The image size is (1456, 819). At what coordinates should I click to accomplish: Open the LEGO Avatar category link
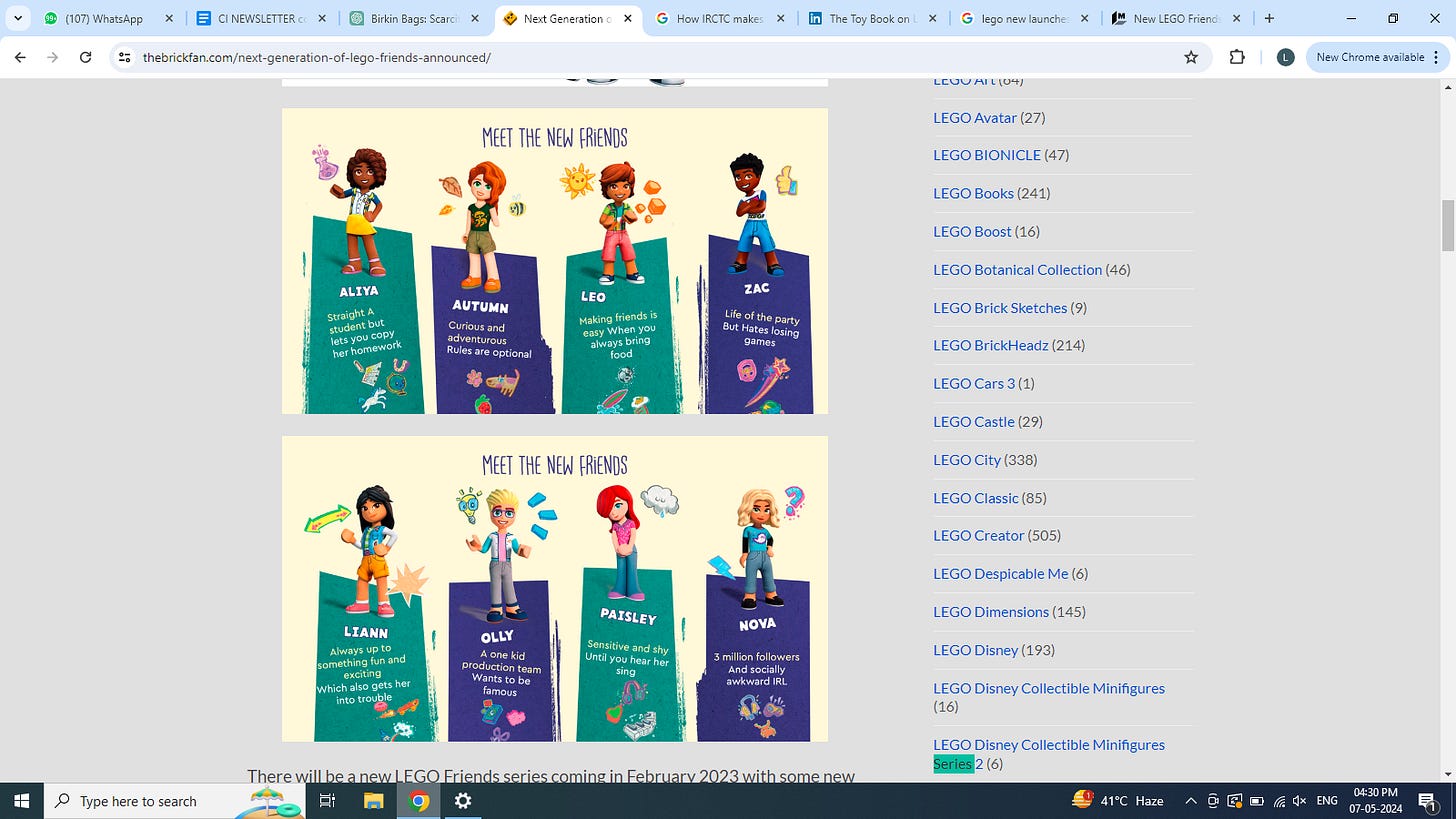point(975,117)
